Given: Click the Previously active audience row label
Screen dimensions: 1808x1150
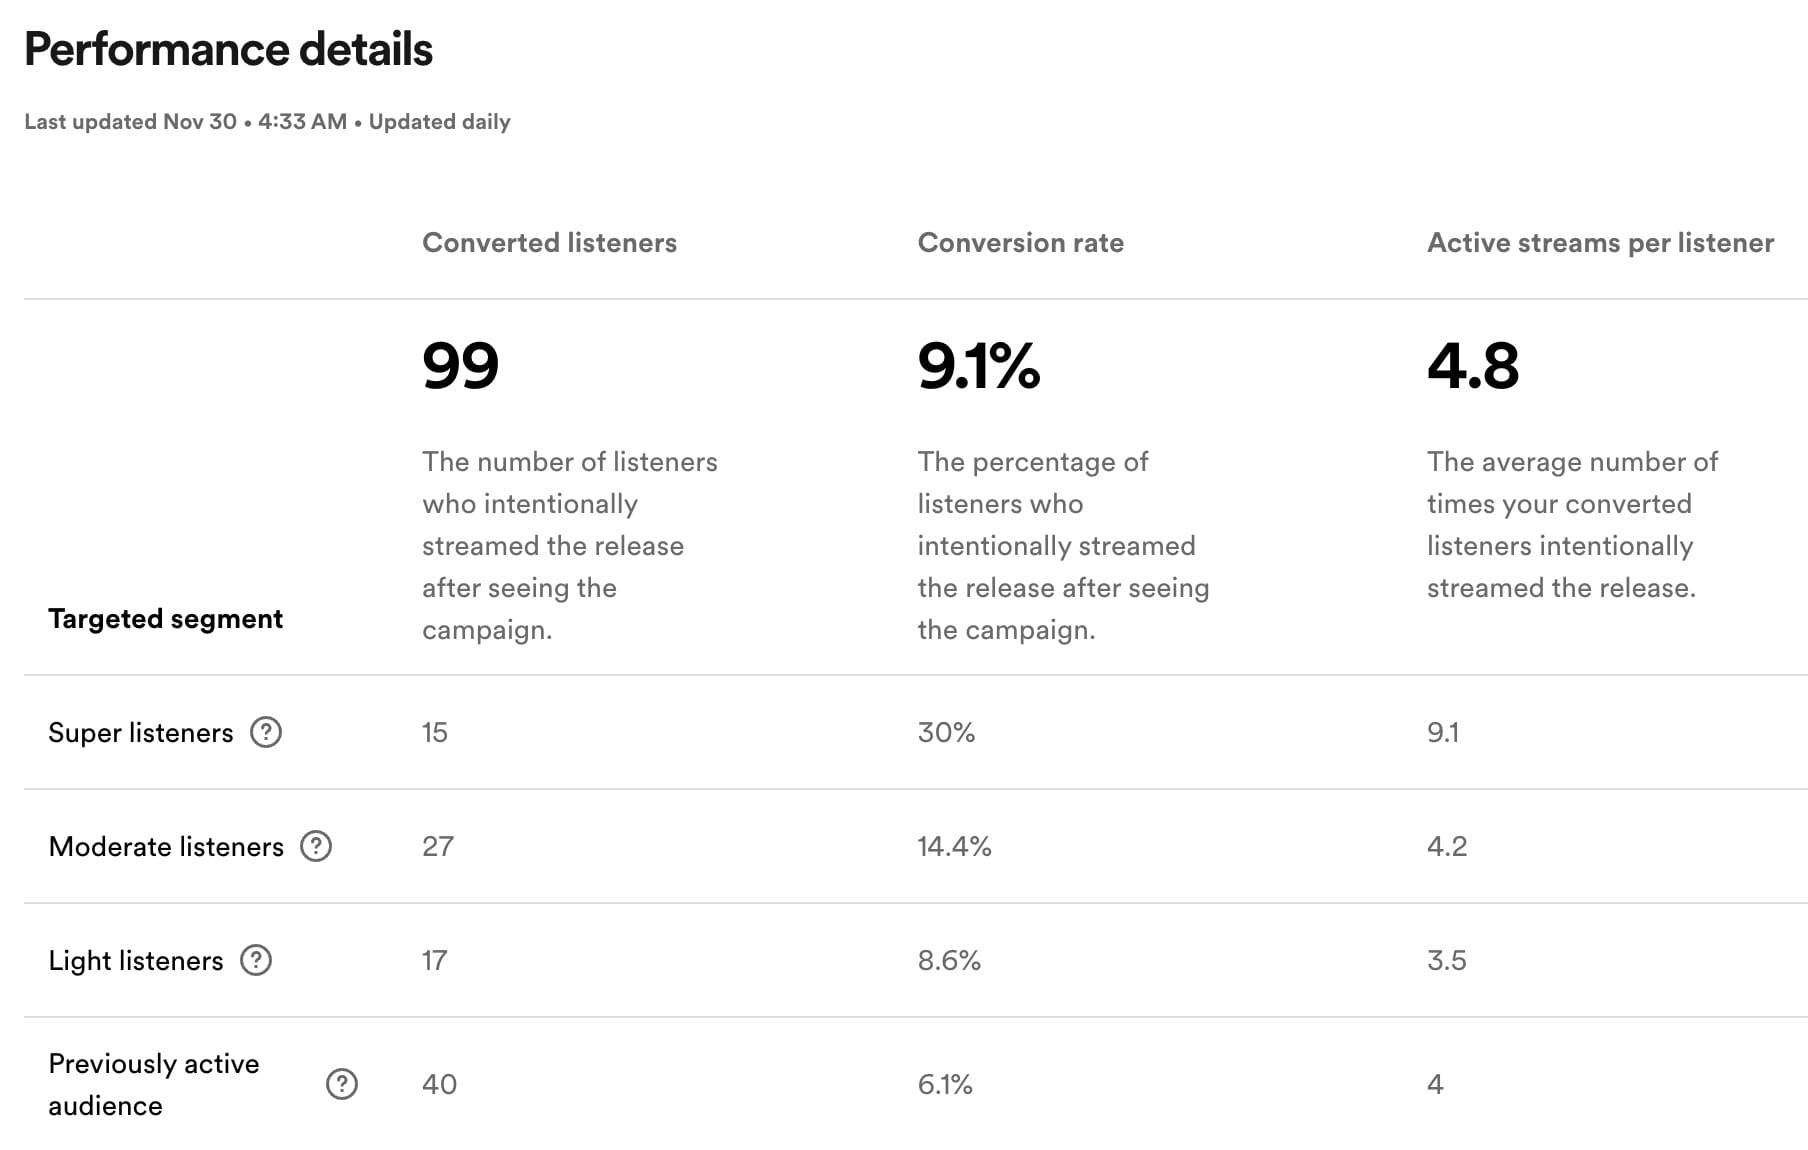Looking at the screenshot, I should pos(153,1084).
